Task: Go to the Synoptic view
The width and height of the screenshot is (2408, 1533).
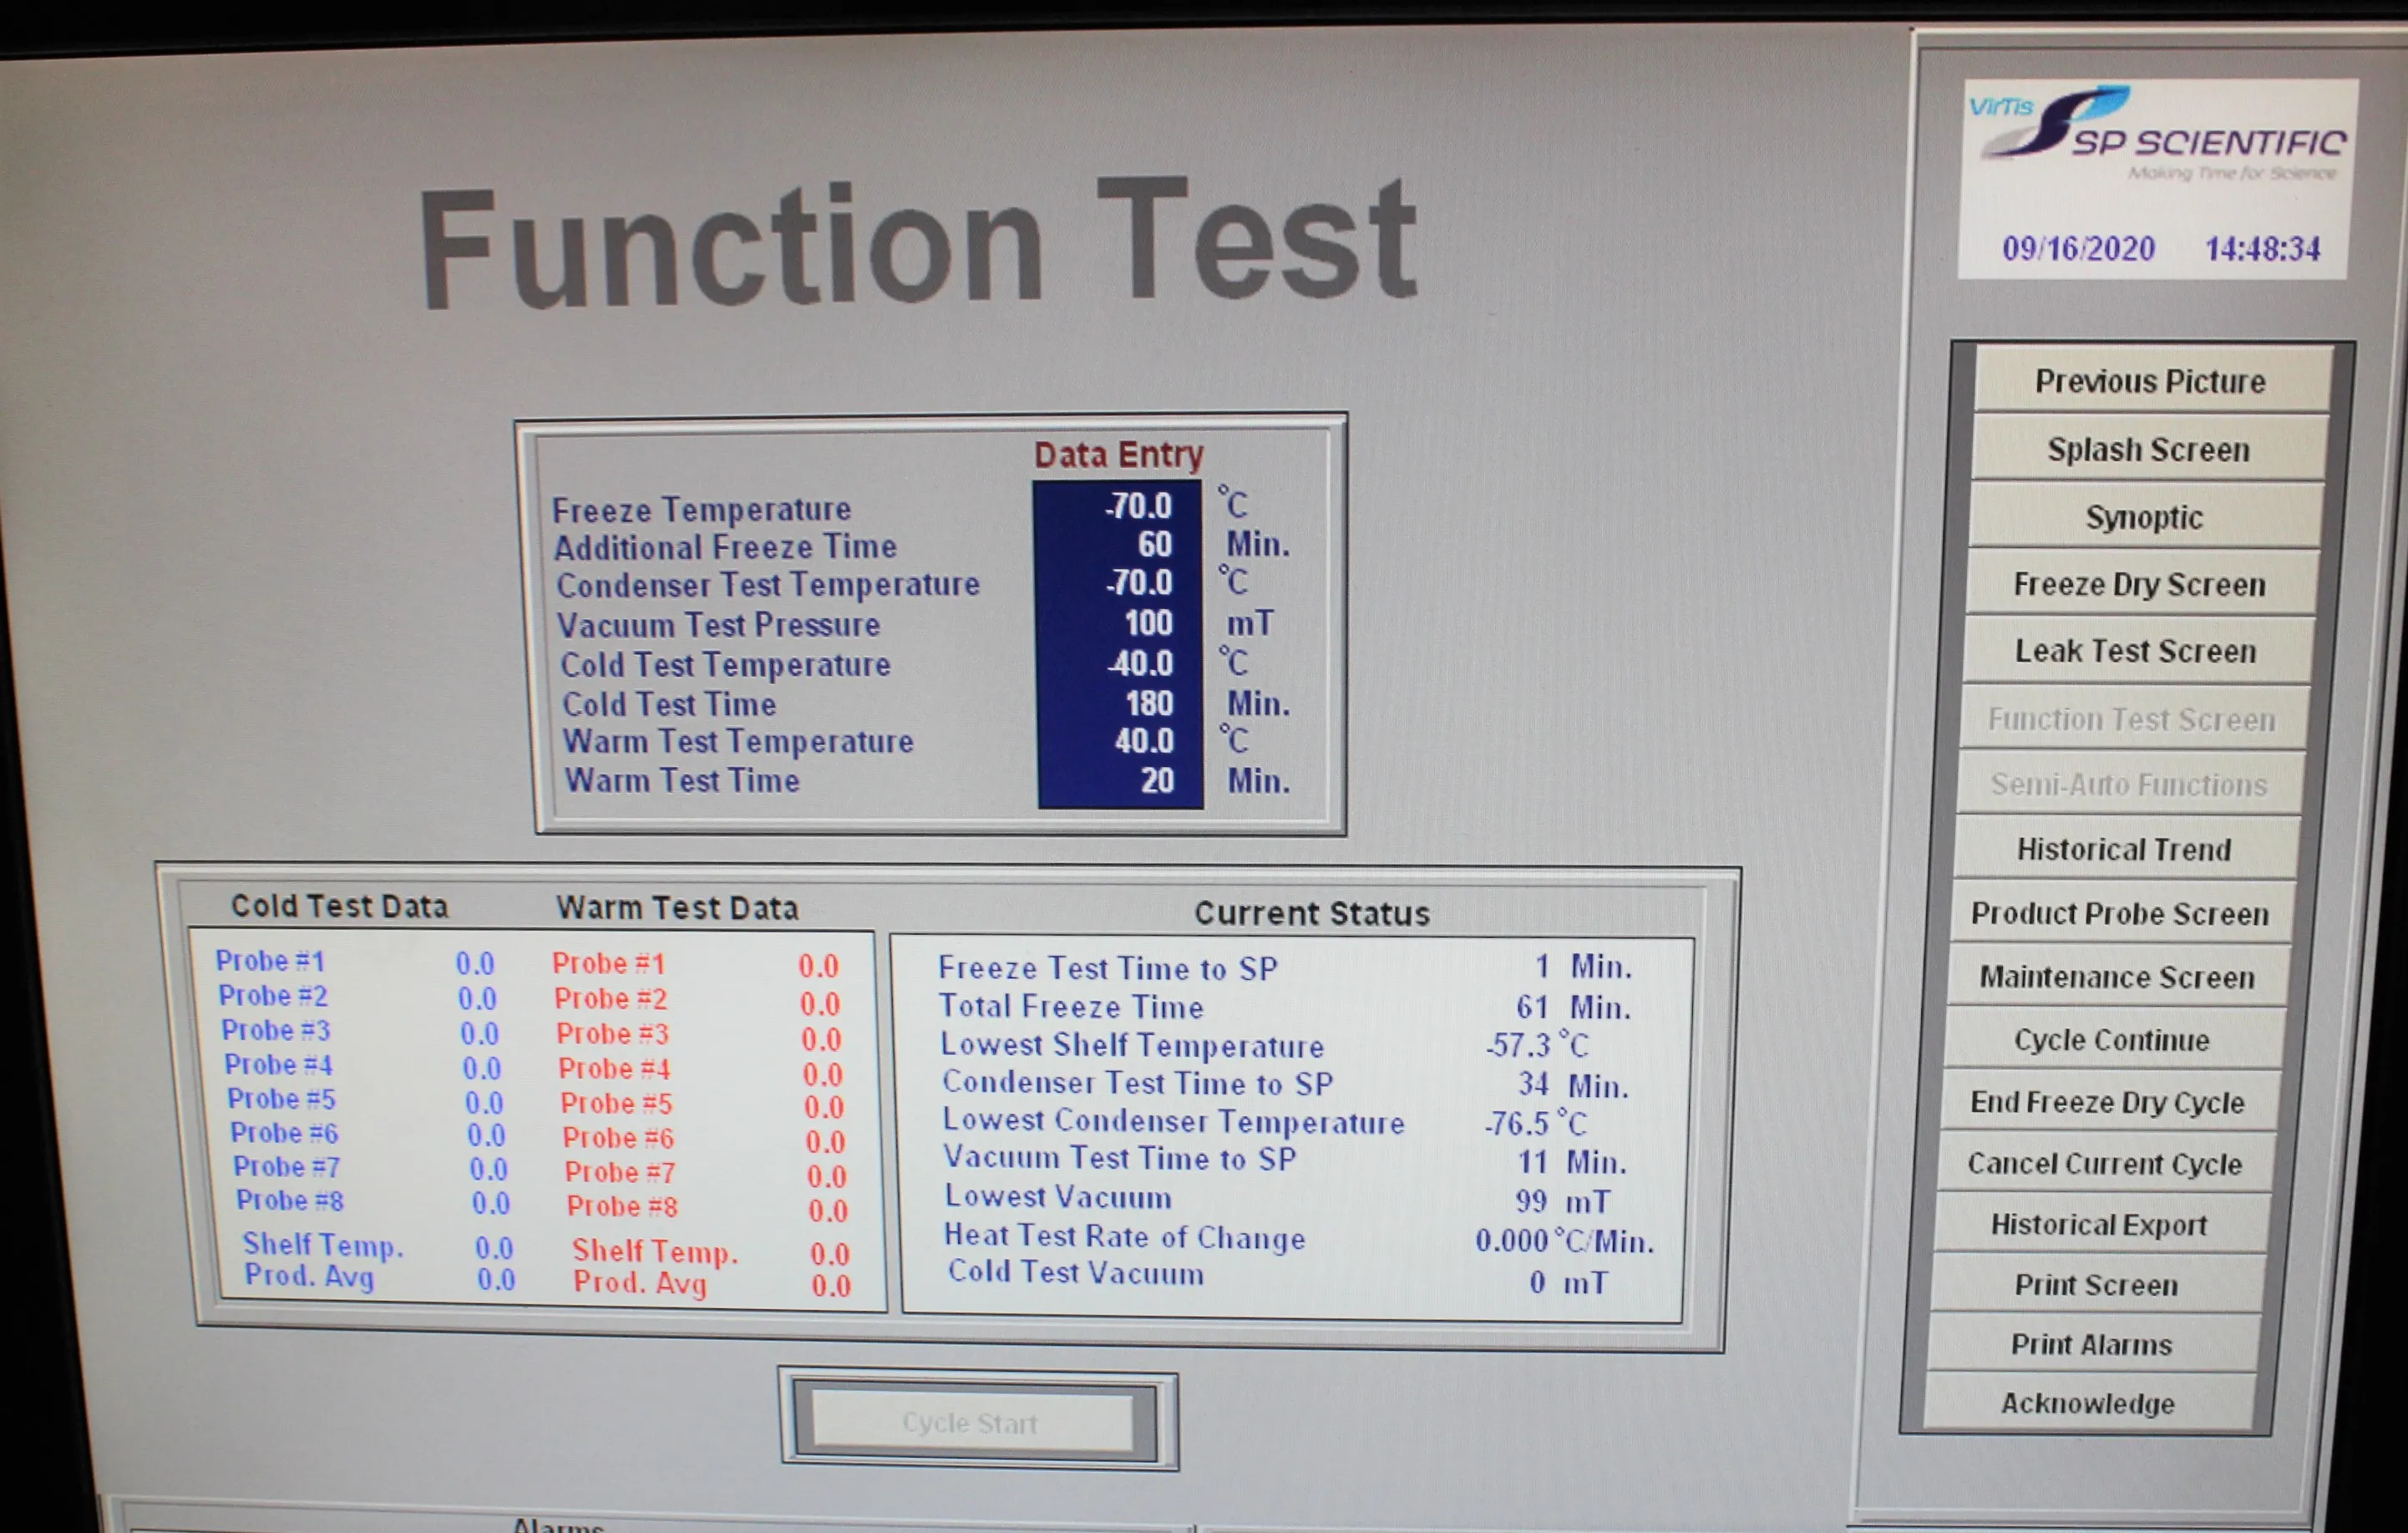Action: [2144, 517]
